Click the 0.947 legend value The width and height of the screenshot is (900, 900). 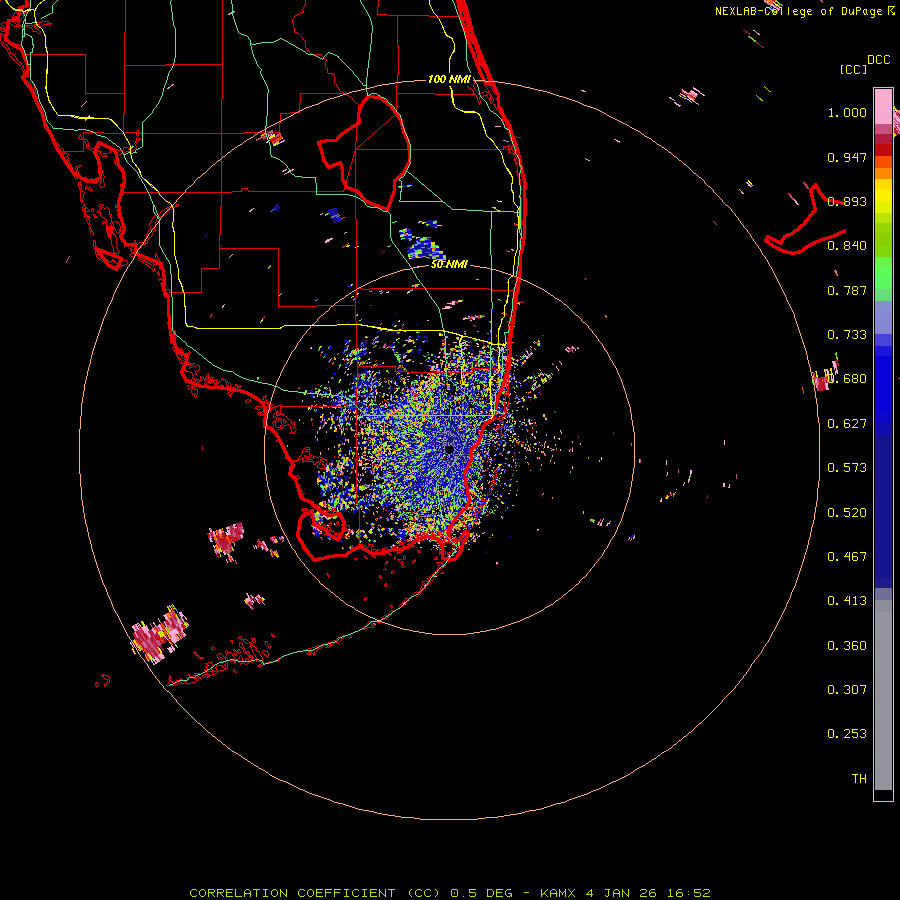pos(847,157)
